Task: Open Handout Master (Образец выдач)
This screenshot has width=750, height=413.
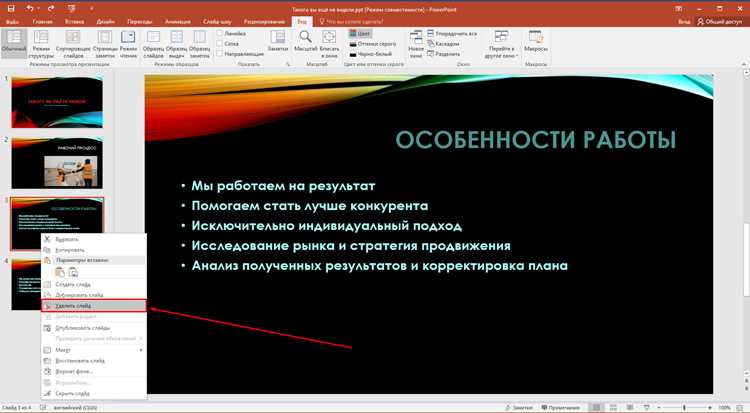Action: tap(176, 44)
